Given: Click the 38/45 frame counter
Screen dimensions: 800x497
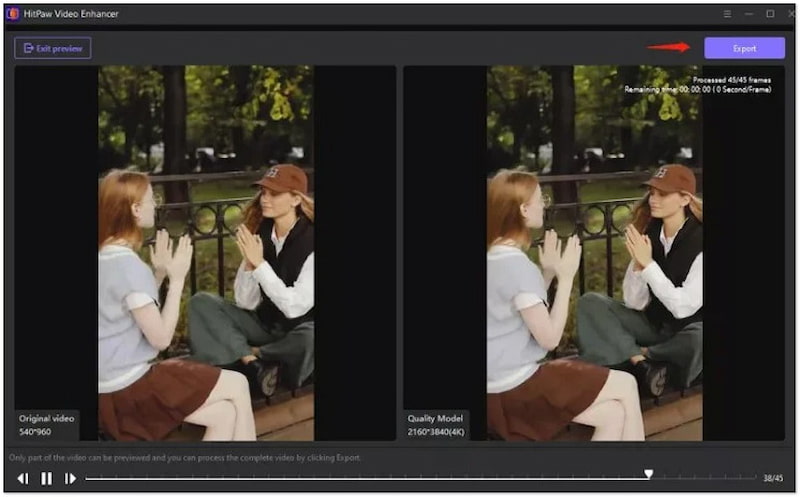Looking at the screenshot, I should [774, 479].
